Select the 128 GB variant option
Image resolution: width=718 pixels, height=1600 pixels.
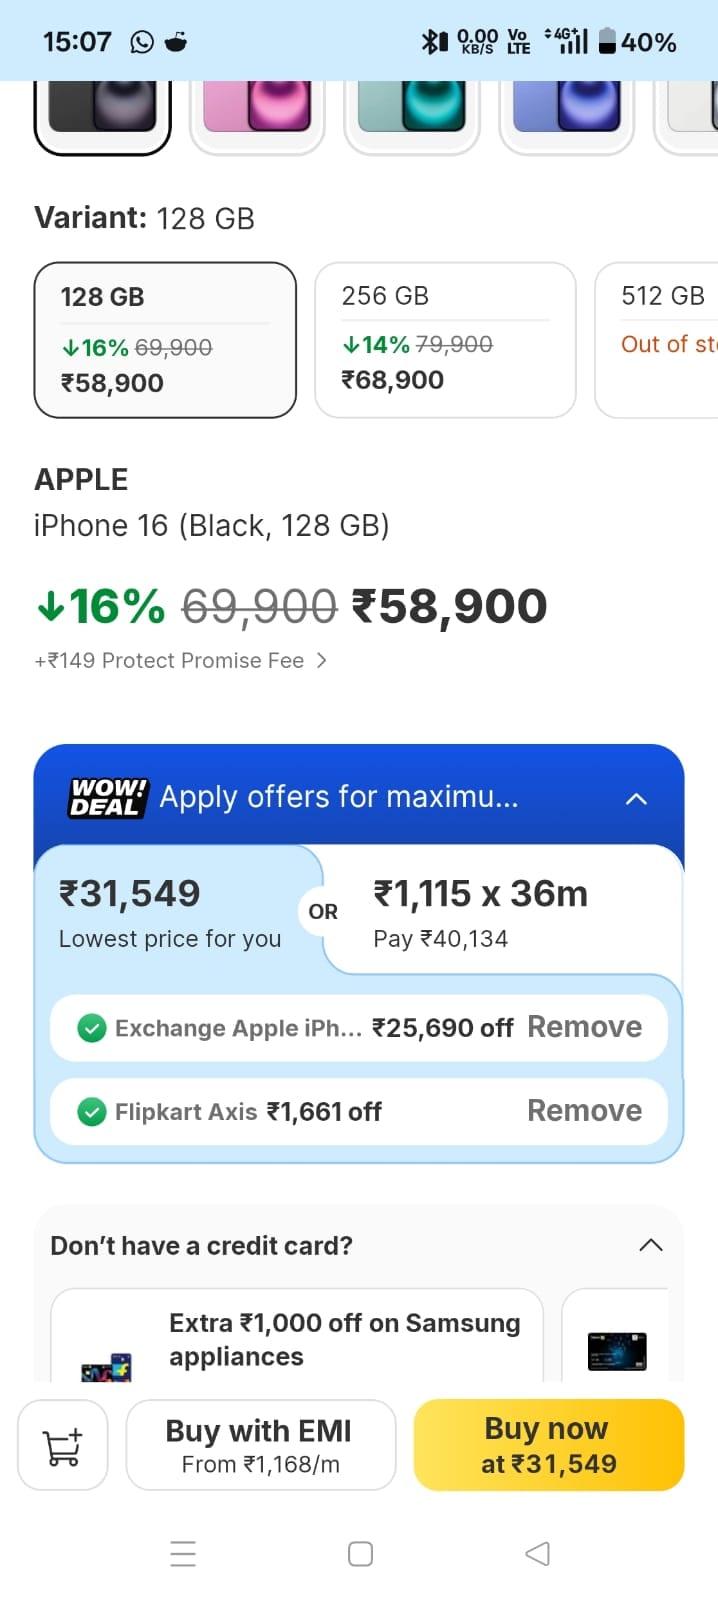point(165,340)
